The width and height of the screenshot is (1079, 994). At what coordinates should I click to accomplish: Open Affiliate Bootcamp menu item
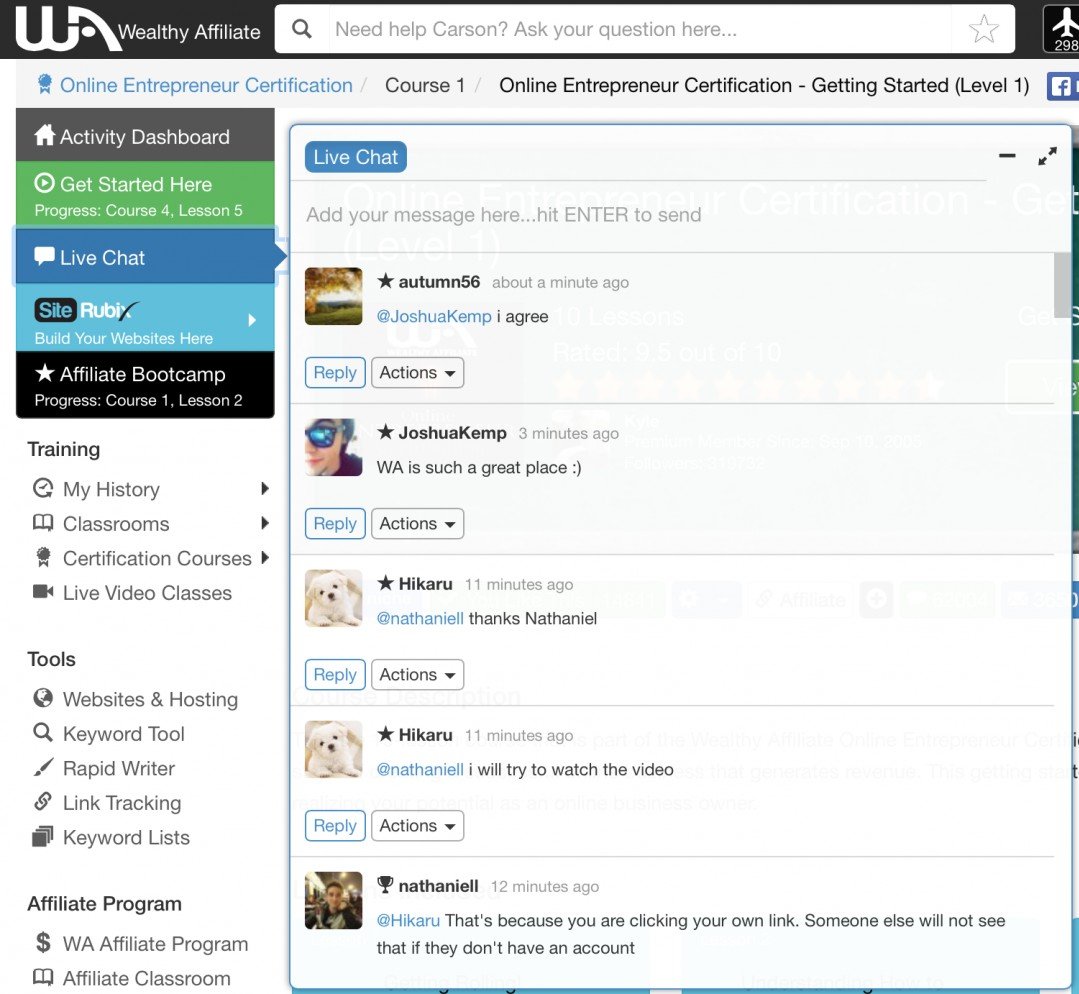coord(145,385)
